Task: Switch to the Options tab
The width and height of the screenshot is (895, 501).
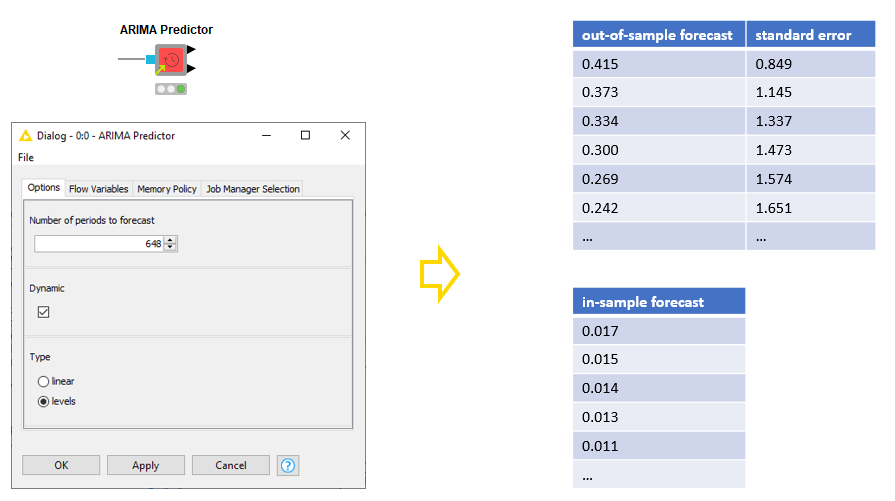Action: coord(43,188)
